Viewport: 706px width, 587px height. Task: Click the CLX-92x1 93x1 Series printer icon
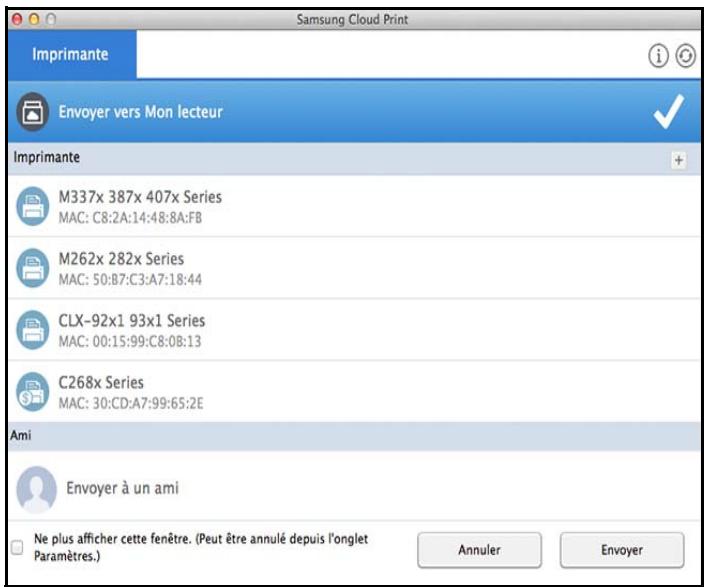coord(32,330)
